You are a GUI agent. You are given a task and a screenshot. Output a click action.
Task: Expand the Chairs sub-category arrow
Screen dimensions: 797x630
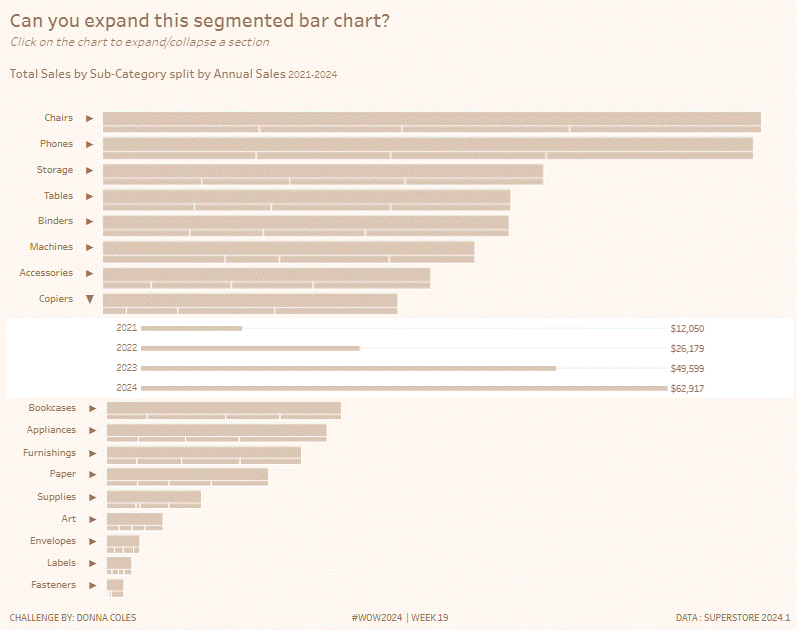pyautogui.click(x=89, y=119)
